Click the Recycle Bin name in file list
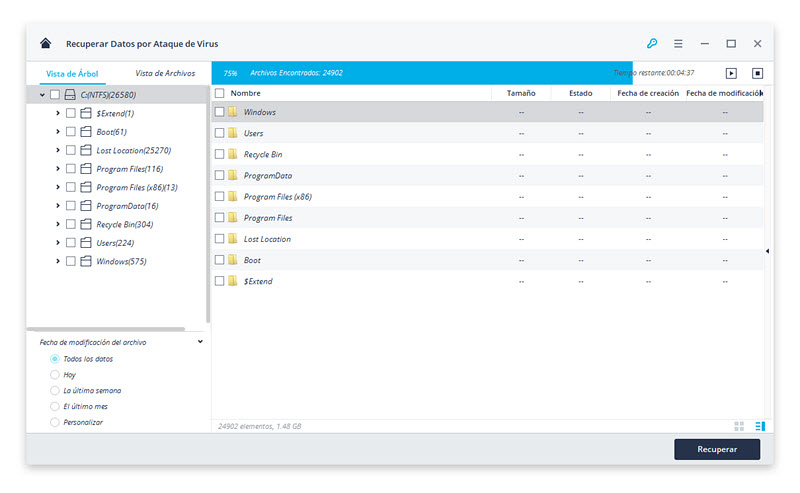 tap(263, 154)
